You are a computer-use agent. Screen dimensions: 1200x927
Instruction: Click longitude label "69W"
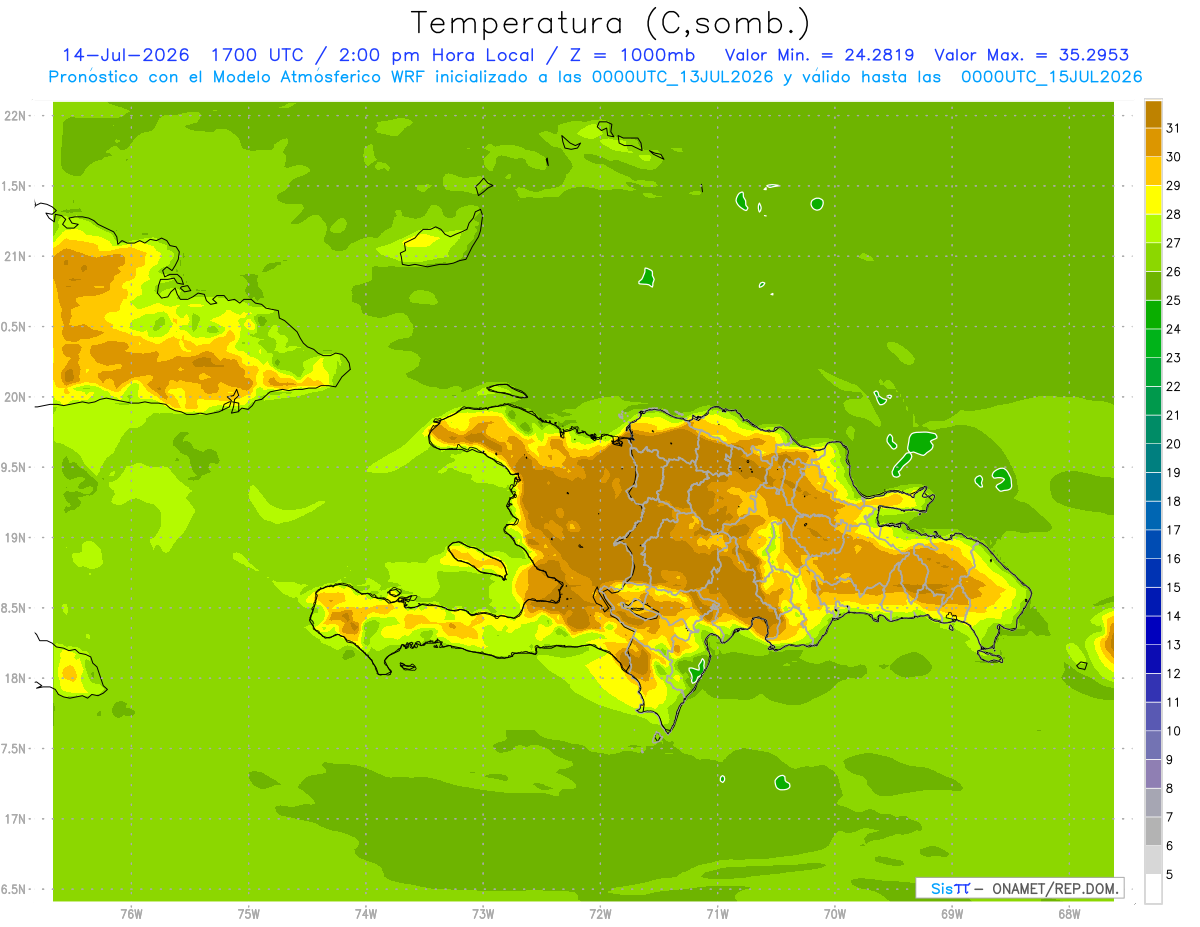point(952,914)
